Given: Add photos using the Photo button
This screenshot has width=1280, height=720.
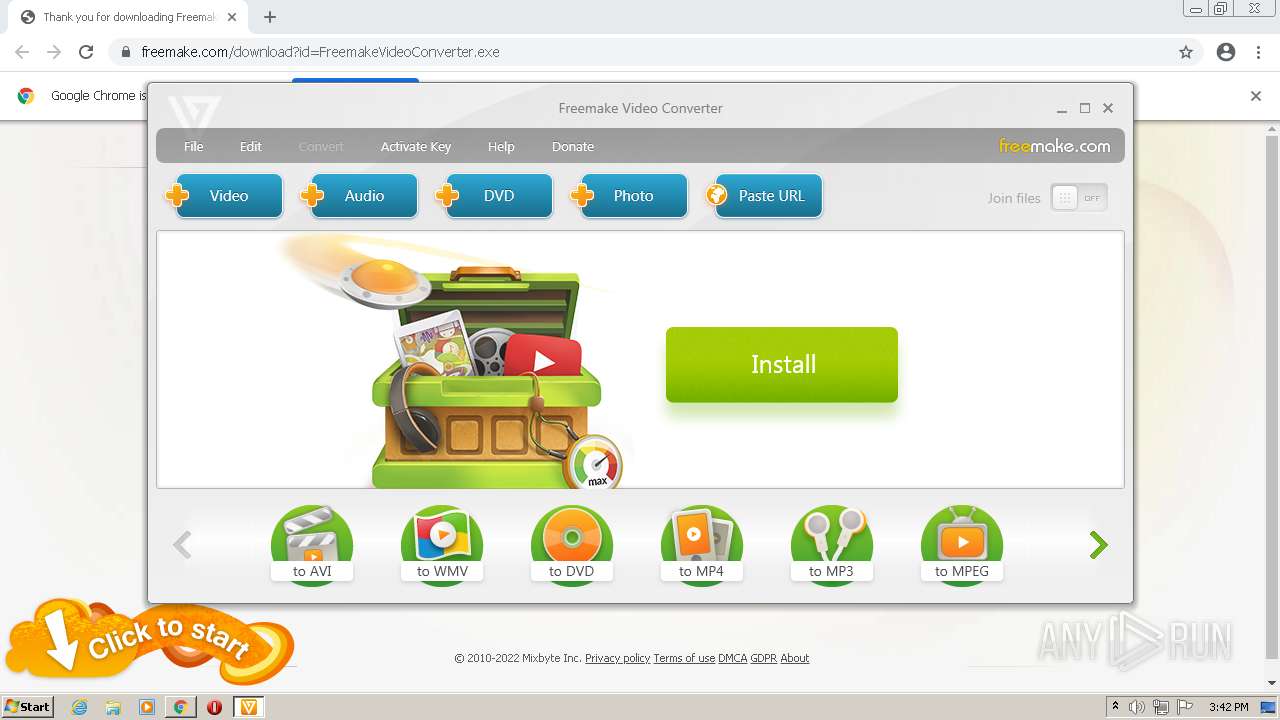Looking at the screenshot, I should [x=633, y=196].
